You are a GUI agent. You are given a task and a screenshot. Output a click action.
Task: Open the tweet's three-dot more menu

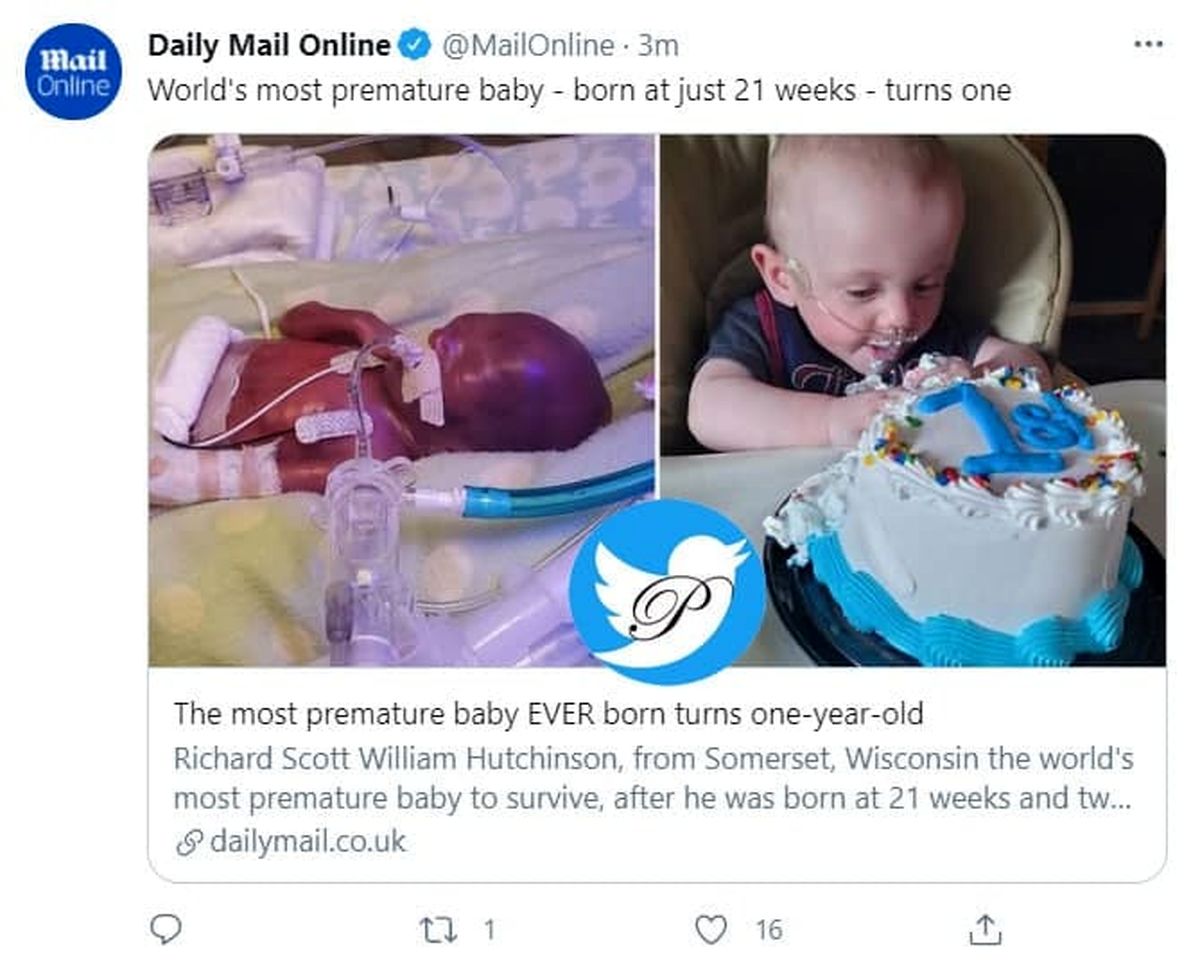[1148, 45]
